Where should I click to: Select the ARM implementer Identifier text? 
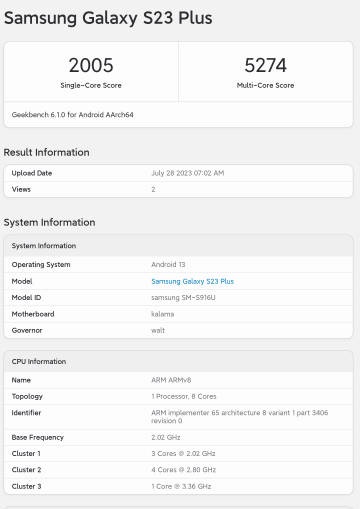point(240,417)
